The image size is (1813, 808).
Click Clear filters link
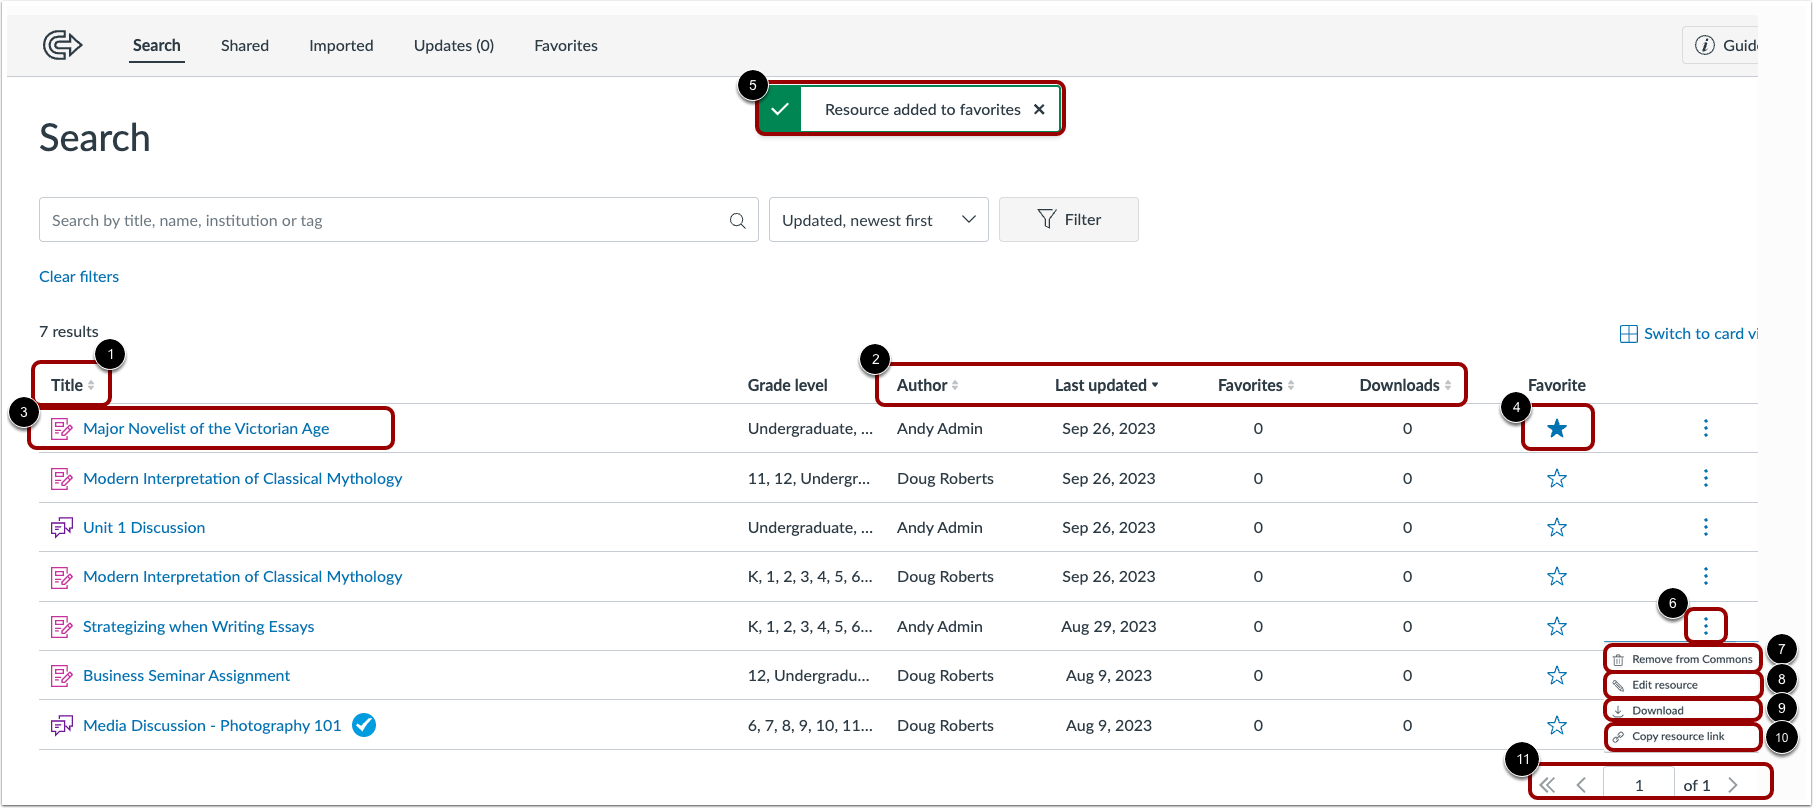pyautogui.click(x=79, y=277)
